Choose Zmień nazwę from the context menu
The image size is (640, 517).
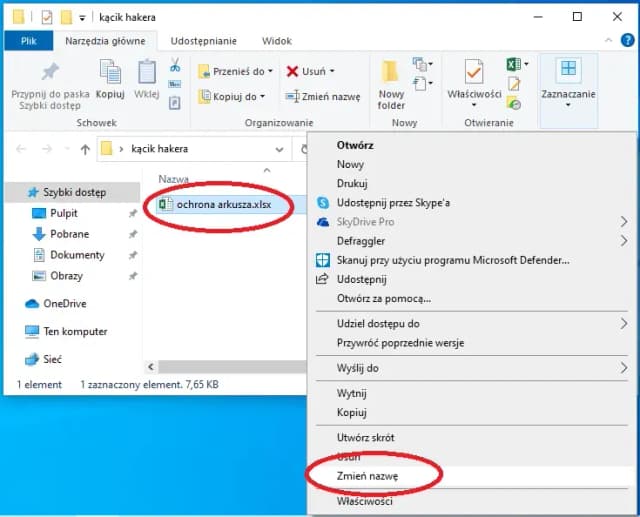(368, 477)
